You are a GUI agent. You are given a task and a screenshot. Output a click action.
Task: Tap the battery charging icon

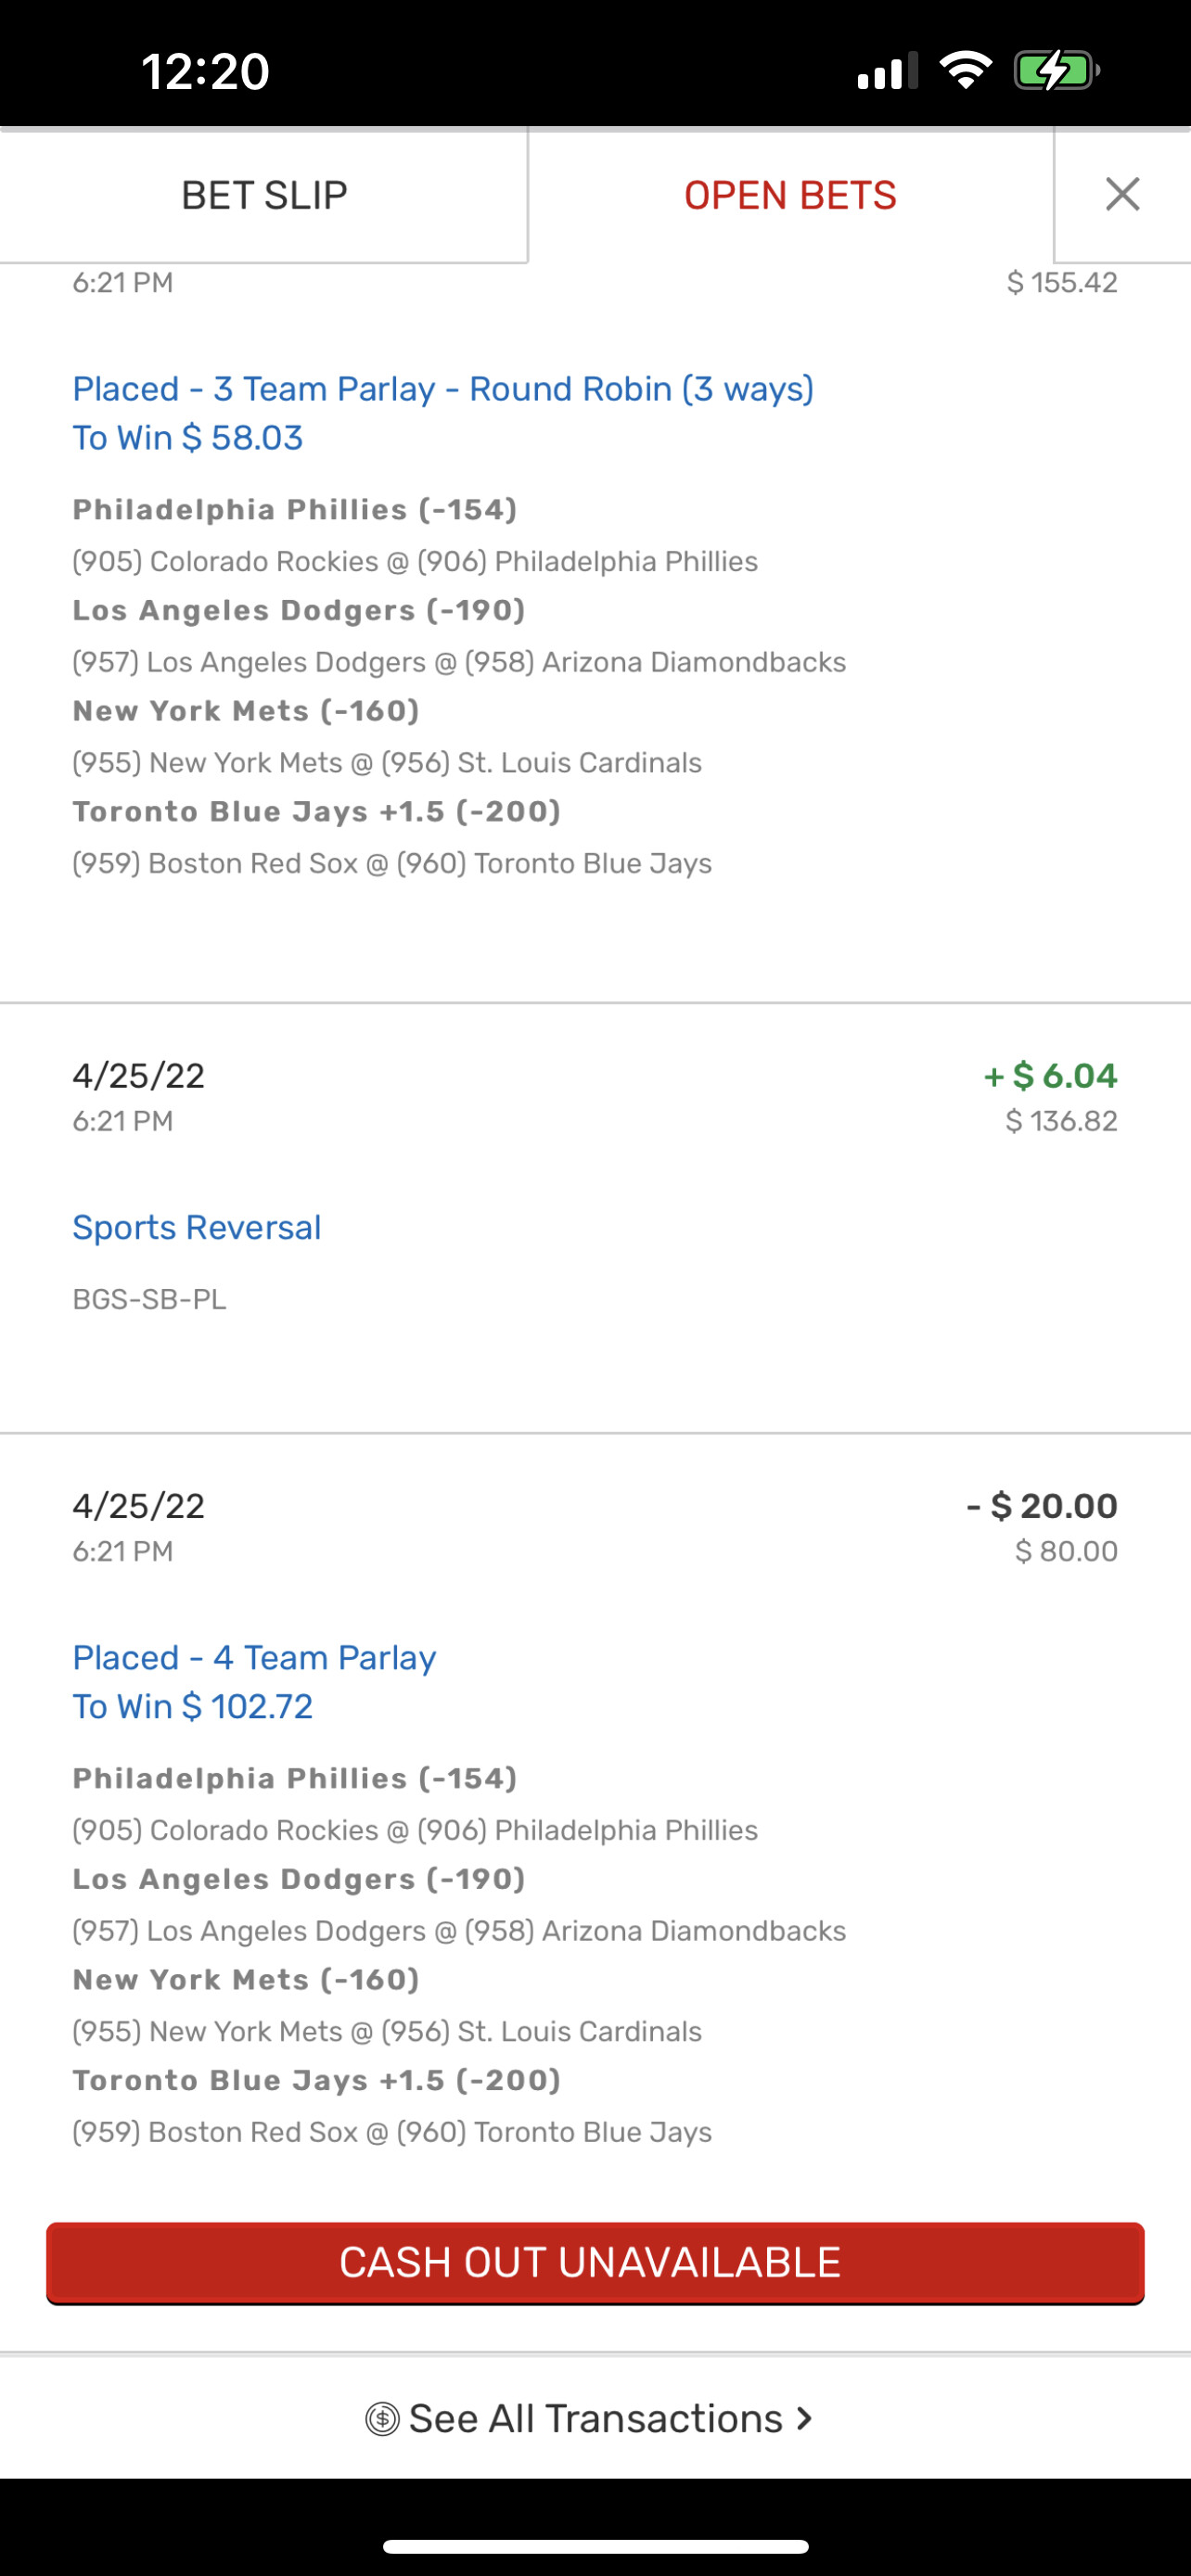pyautogui.click(x=1056, y=71)
